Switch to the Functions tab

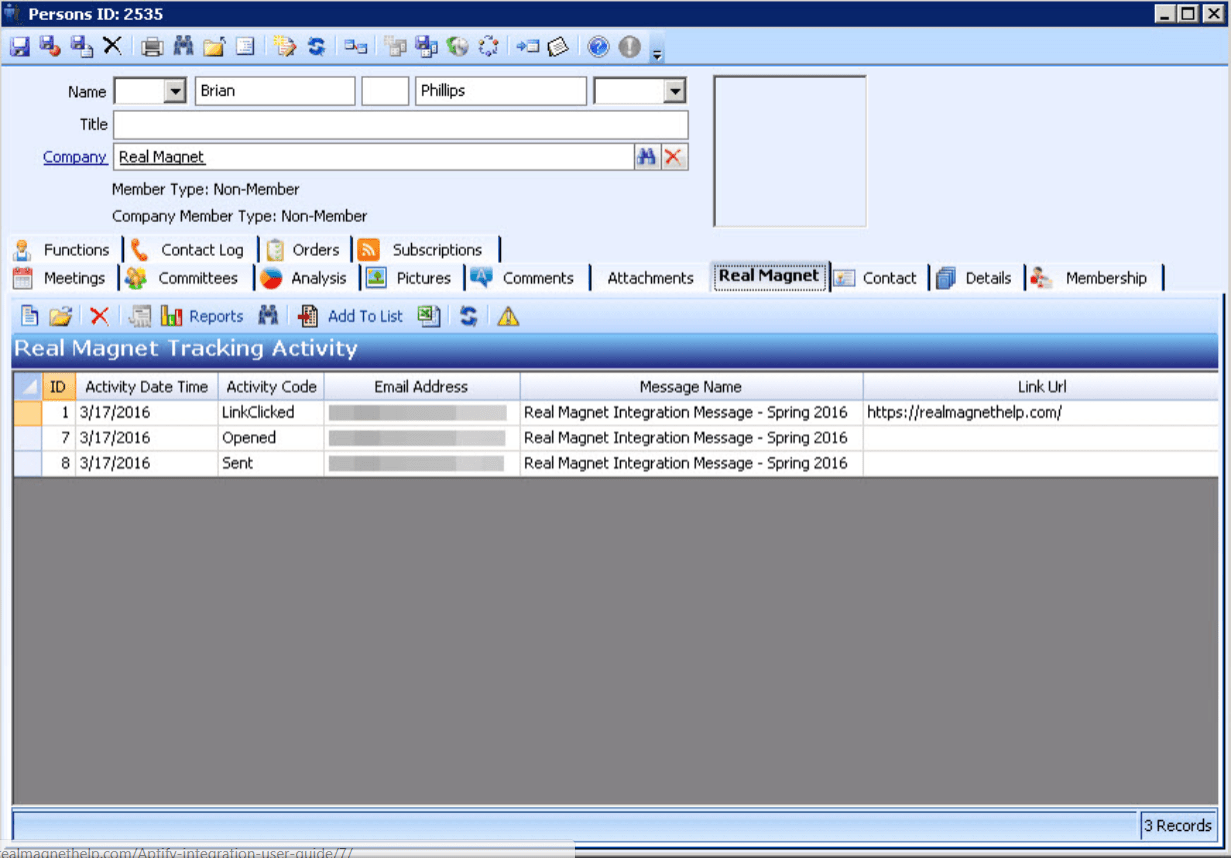[x=65, y=250]
